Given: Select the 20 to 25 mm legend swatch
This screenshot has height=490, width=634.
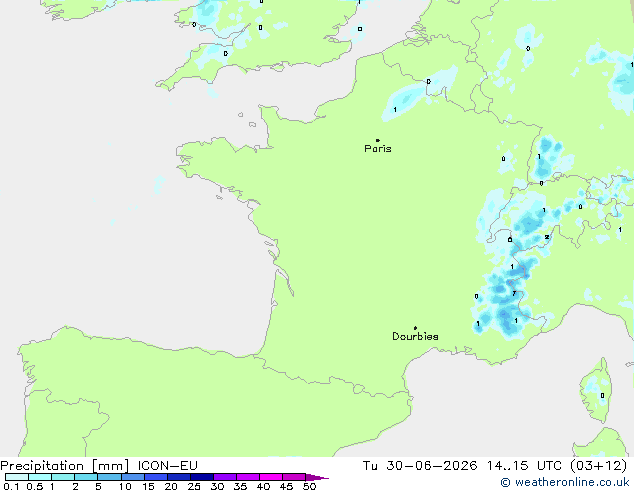Looking at the screenshot, I should click(179, 477).
